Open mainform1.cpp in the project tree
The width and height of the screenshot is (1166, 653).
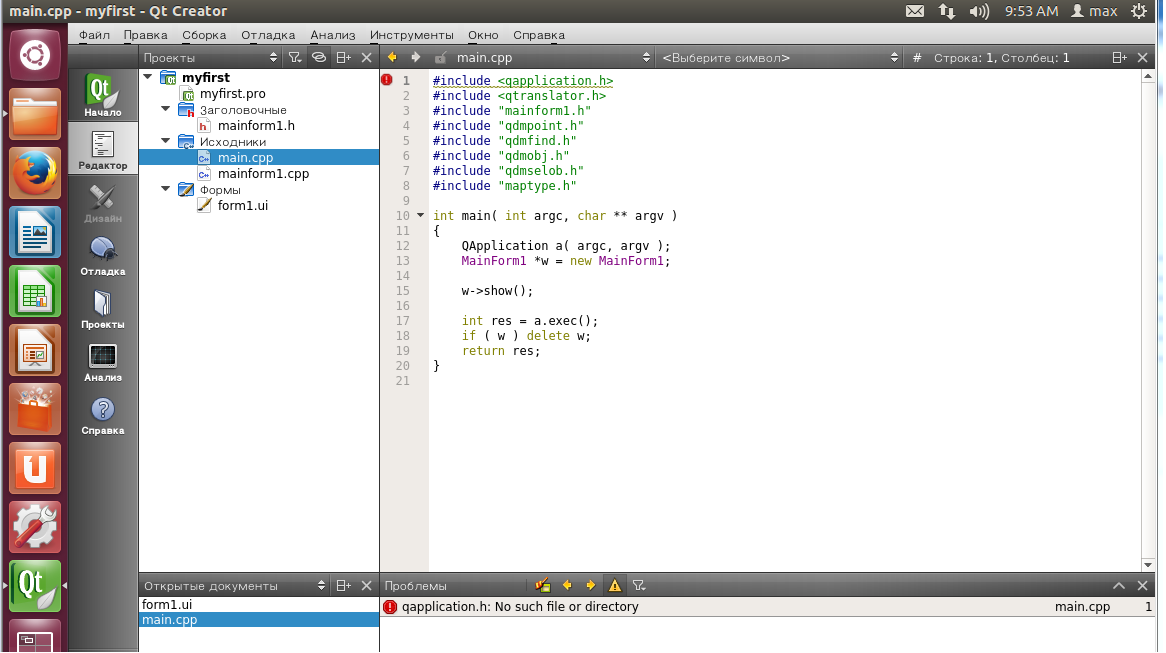point(263,174)
